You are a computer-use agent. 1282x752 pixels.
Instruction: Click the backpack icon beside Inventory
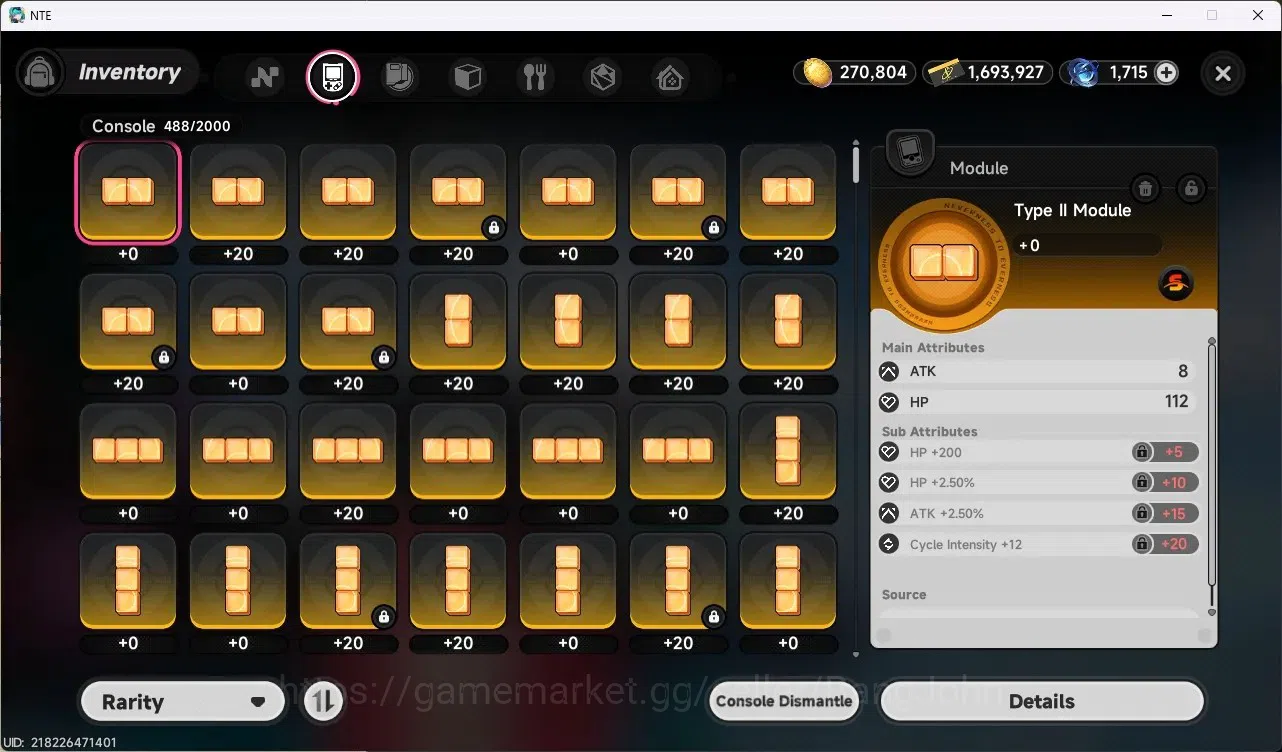click(41, 73)
